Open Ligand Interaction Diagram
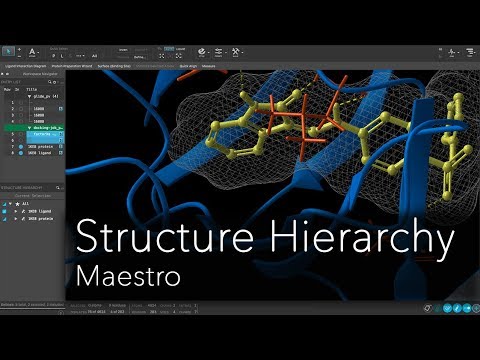 pyautogui.click(x=26, y=66)
